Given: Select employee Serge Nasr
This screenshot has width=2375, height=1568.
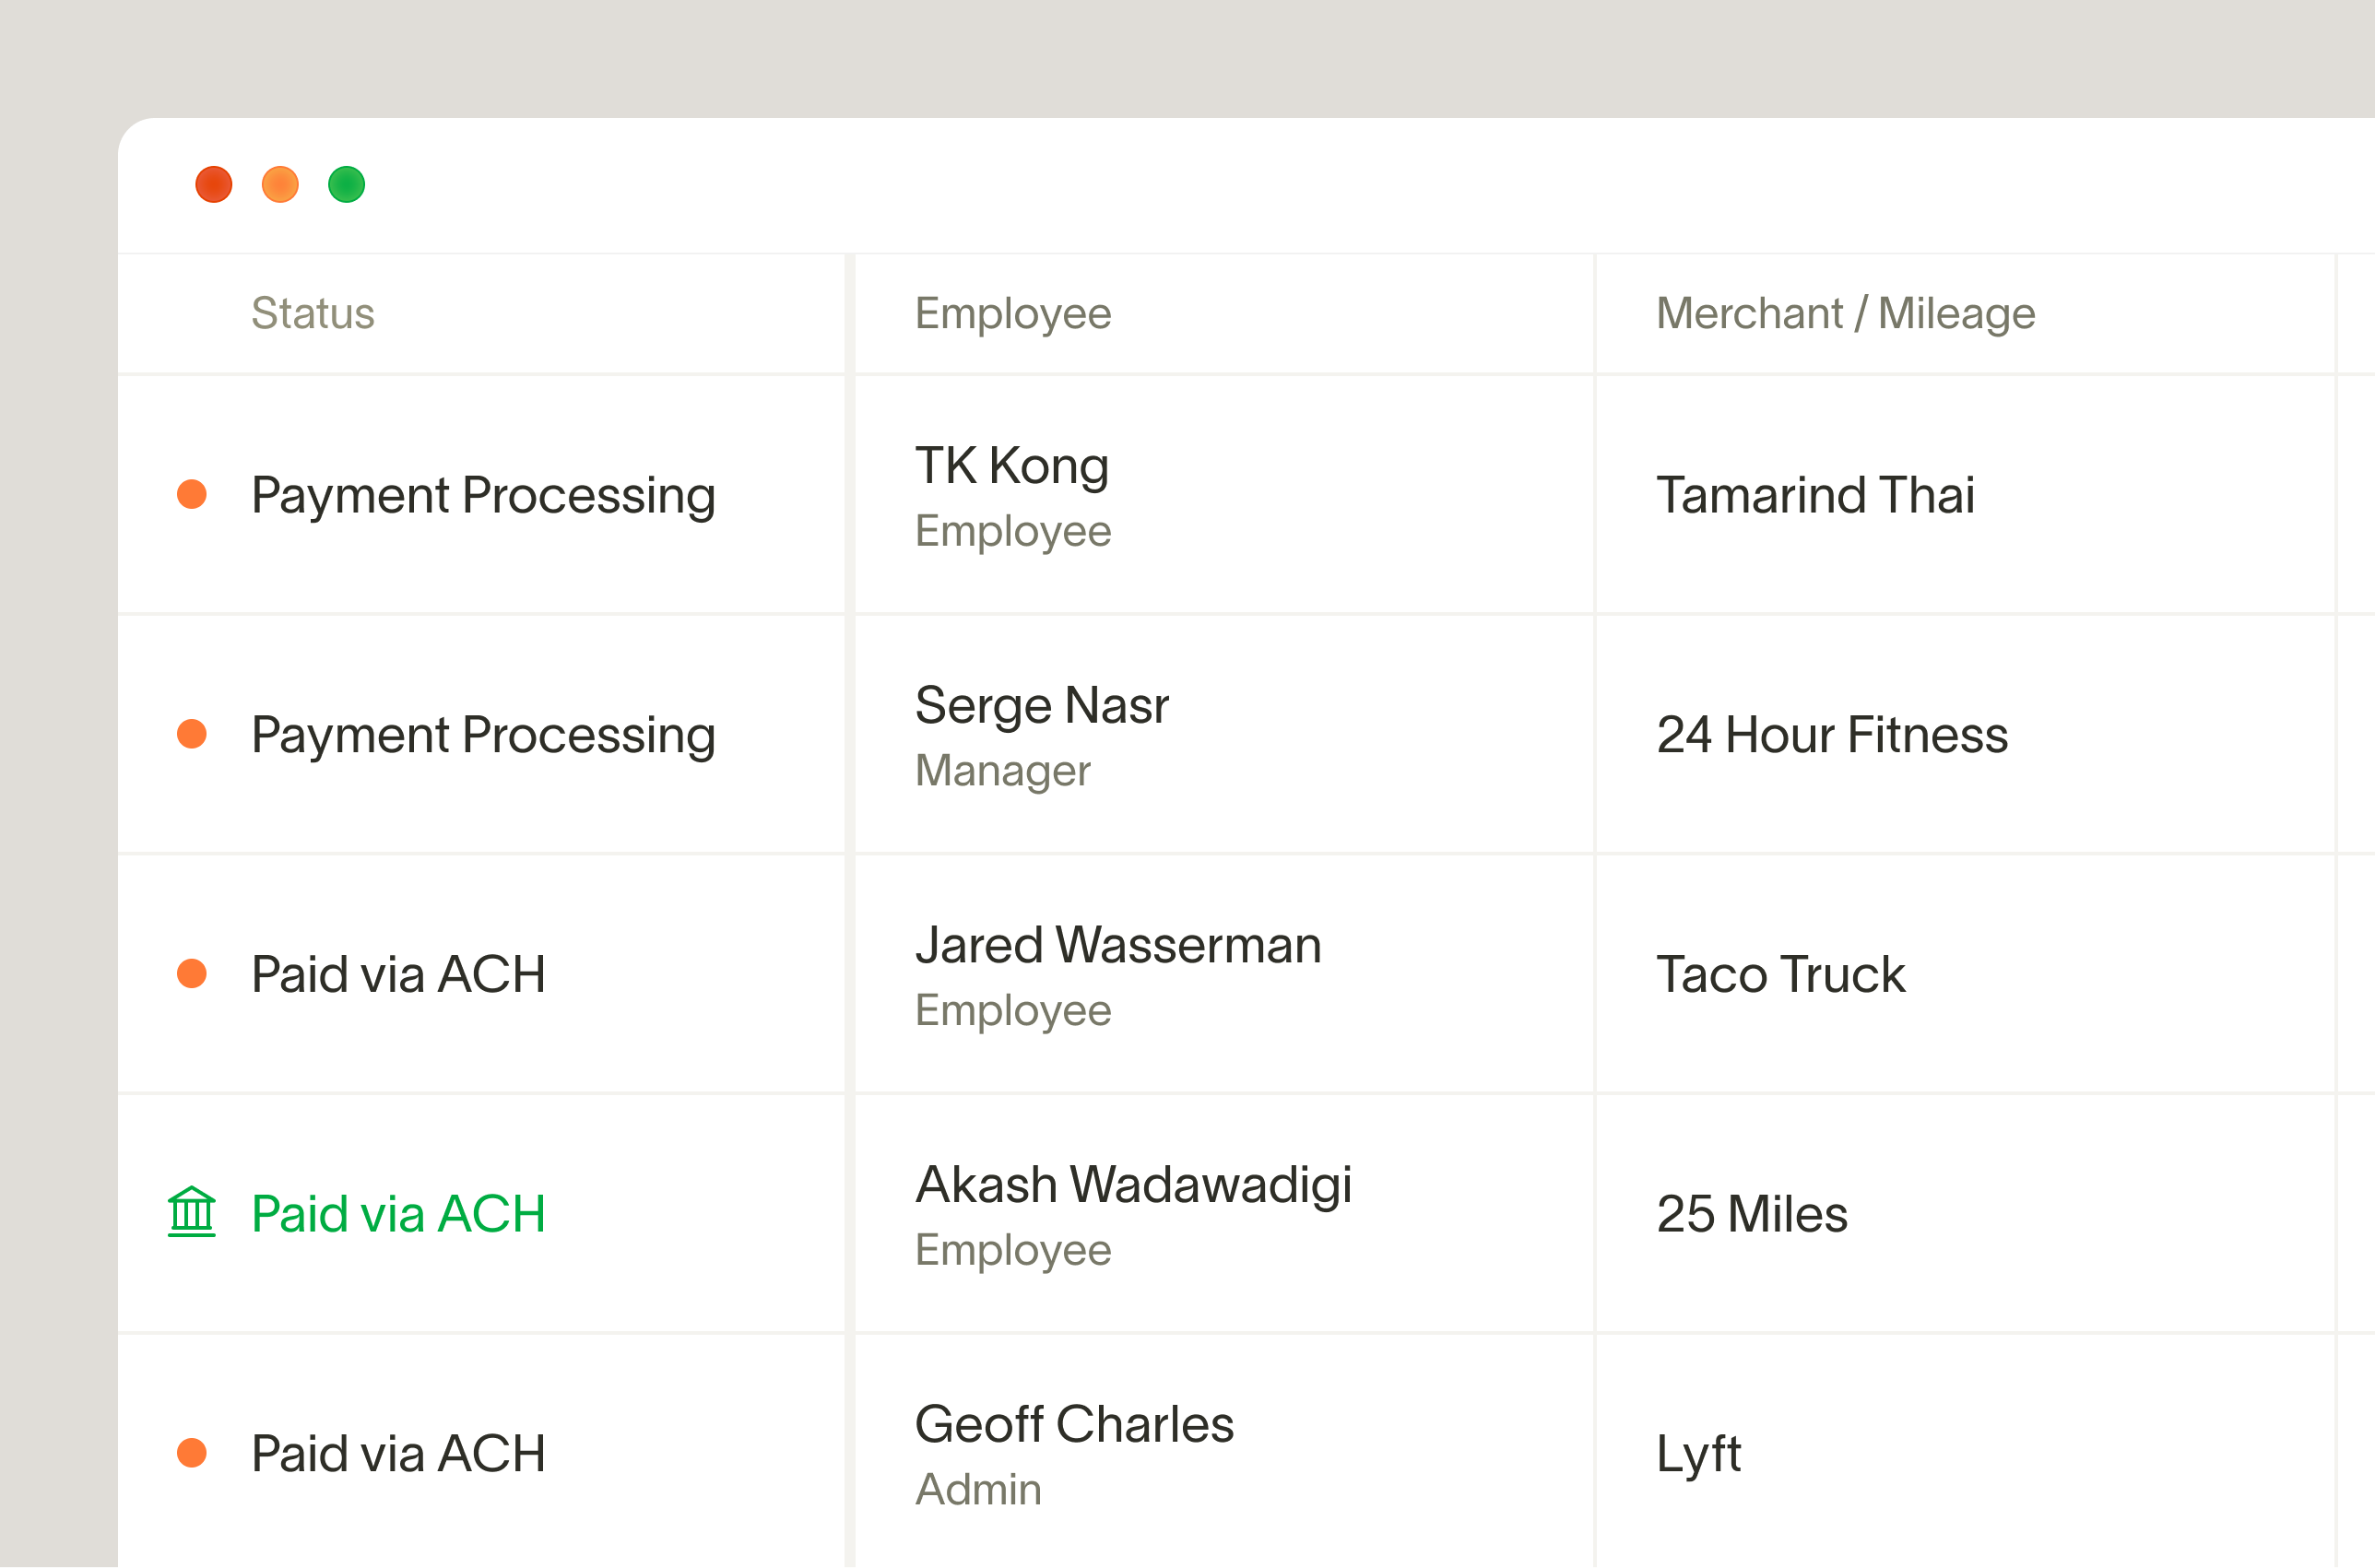Looking at the screenshot, I should click(x=1041, y=705).
